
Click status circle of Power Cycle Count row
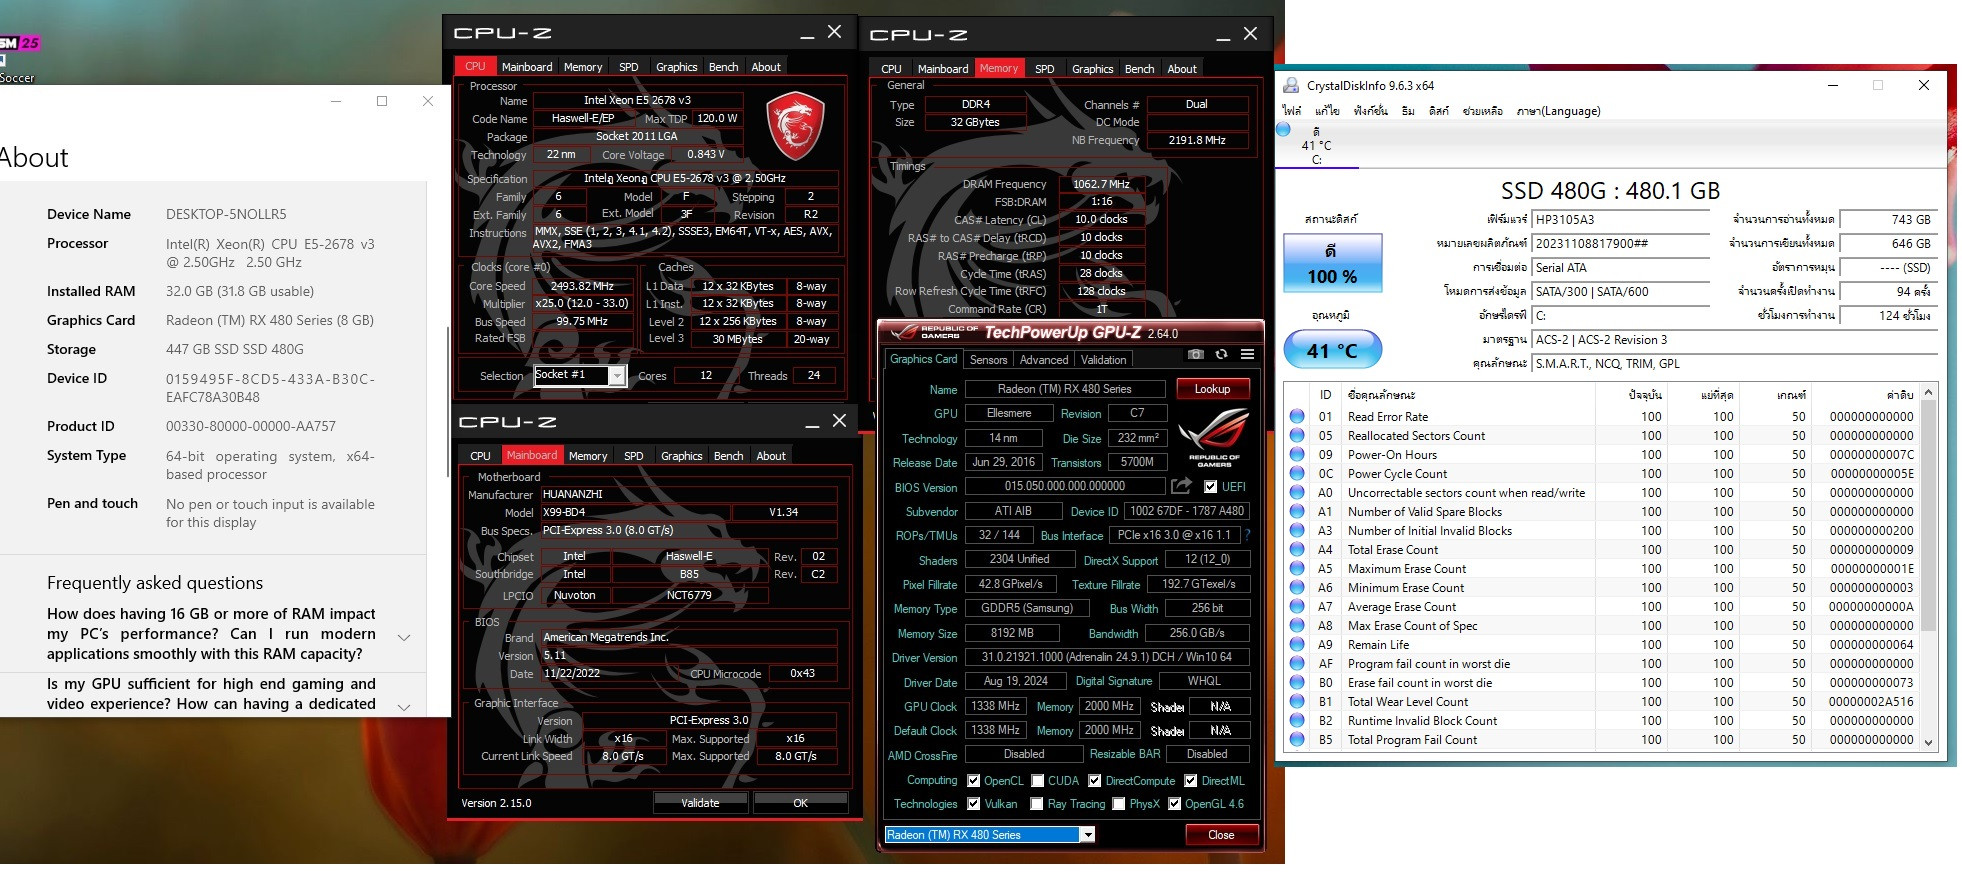point(1297,473)
